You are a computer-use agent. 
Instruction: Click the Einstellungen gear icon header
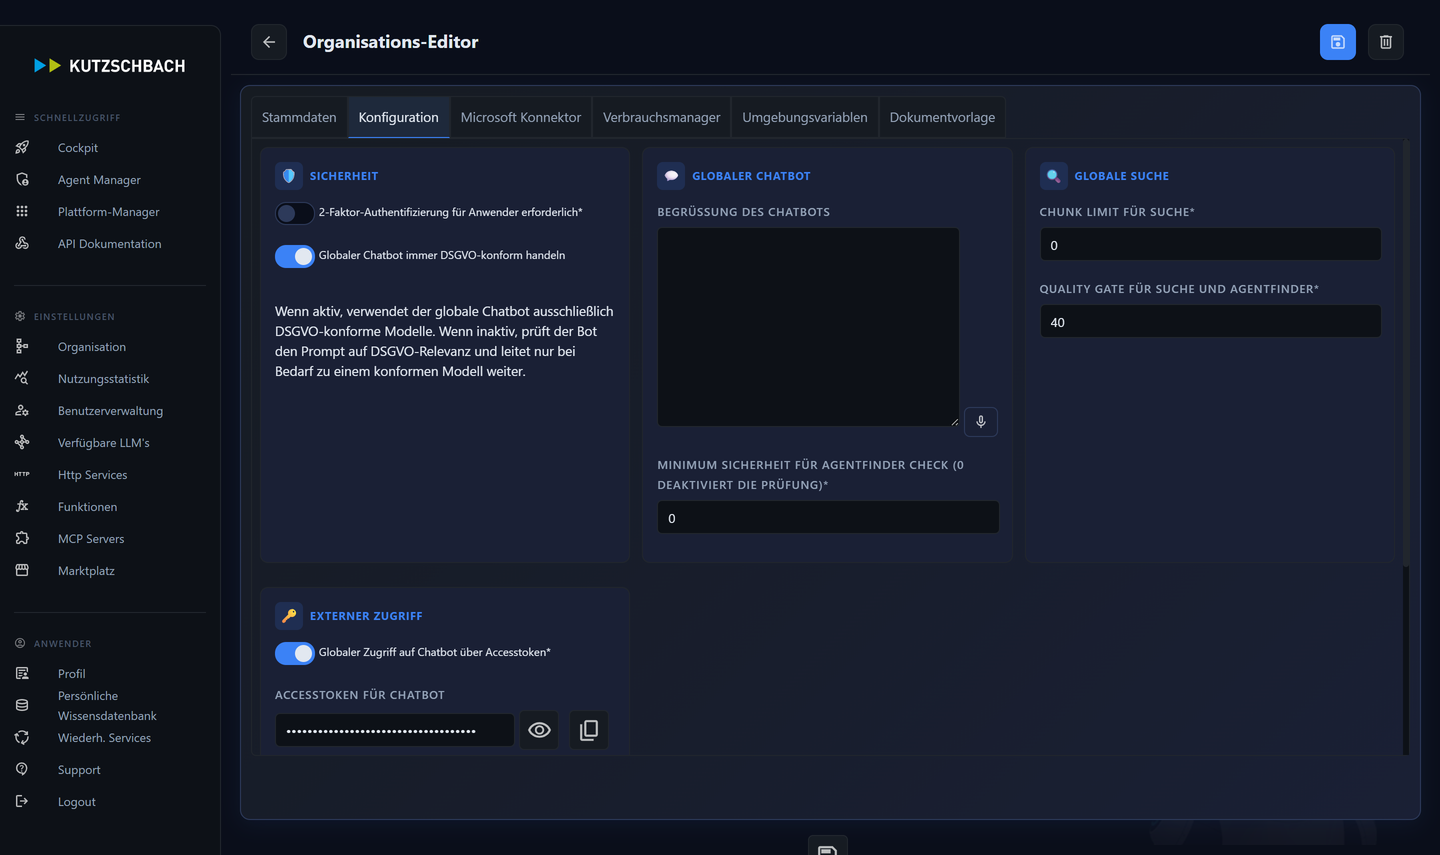coord(20,316)
